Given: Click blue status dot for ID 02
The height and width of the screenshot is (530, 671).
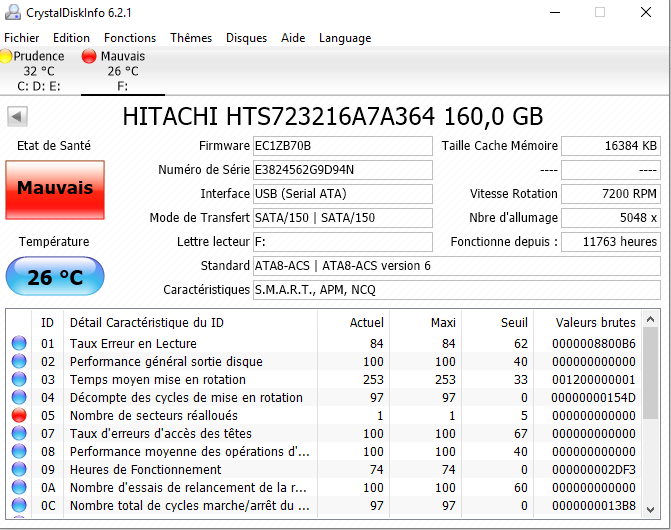Looking at the screenshot, I should point(19,361).
